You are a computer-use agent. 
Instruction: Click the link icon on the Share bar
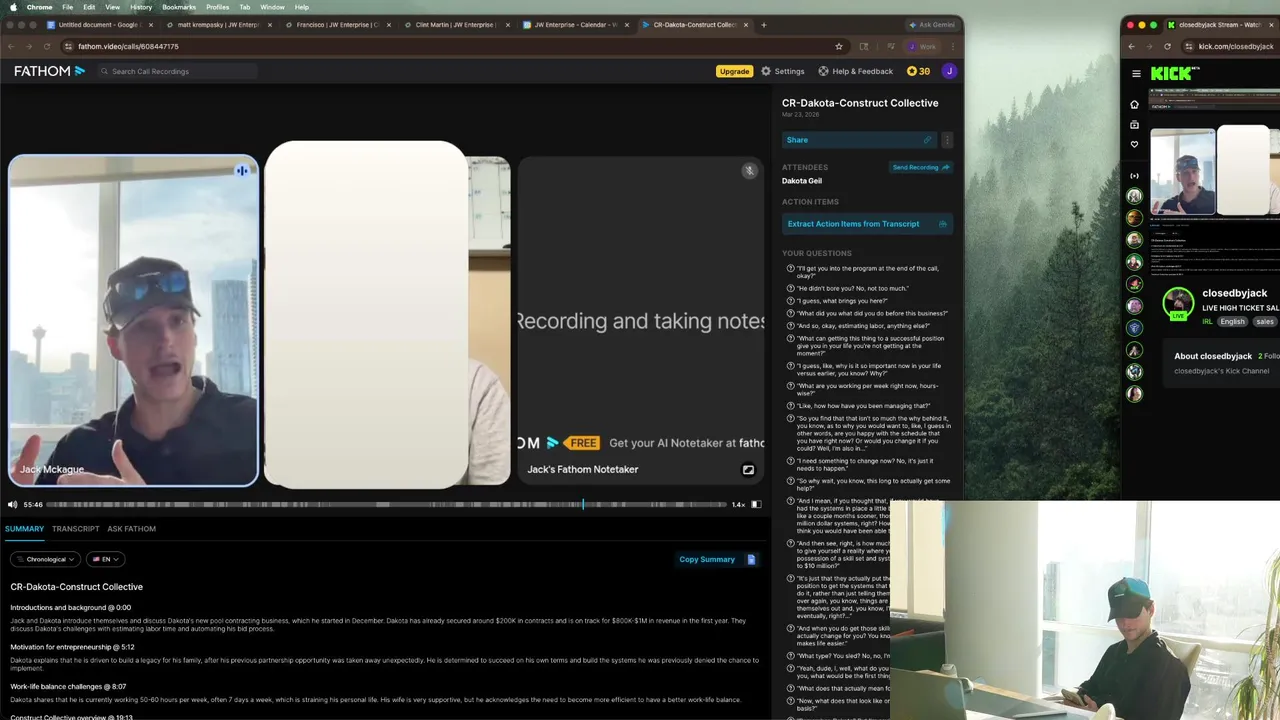(927, 140)
